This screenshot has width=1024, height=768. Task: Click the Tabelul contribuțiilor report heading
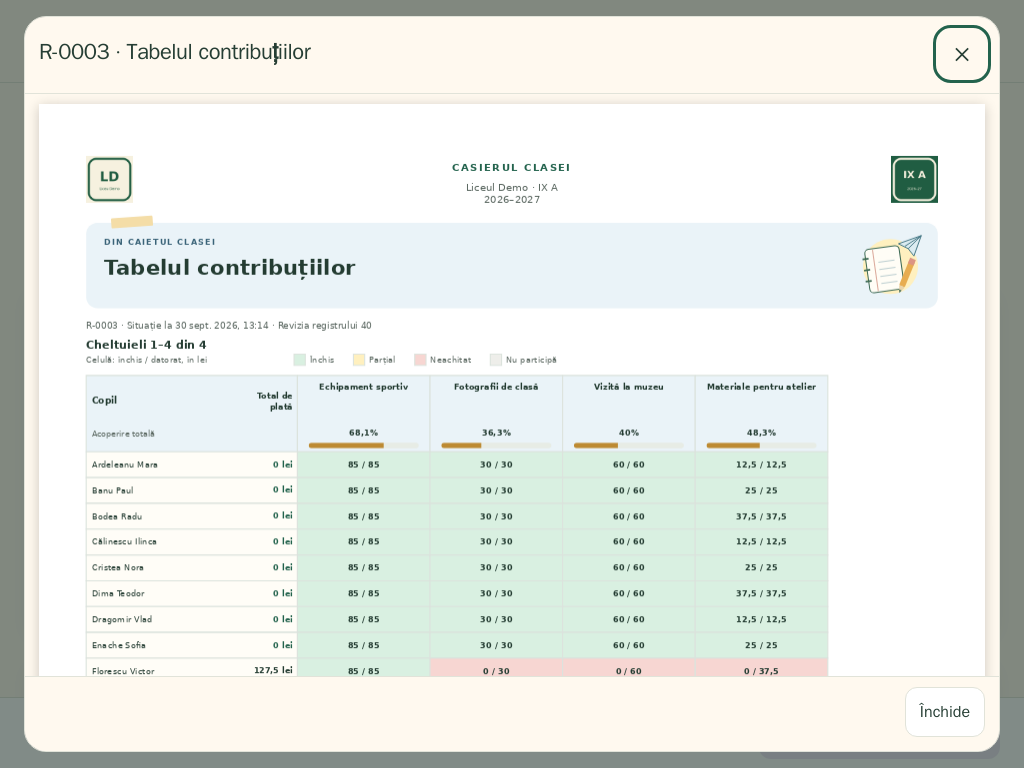pos(230,268)
